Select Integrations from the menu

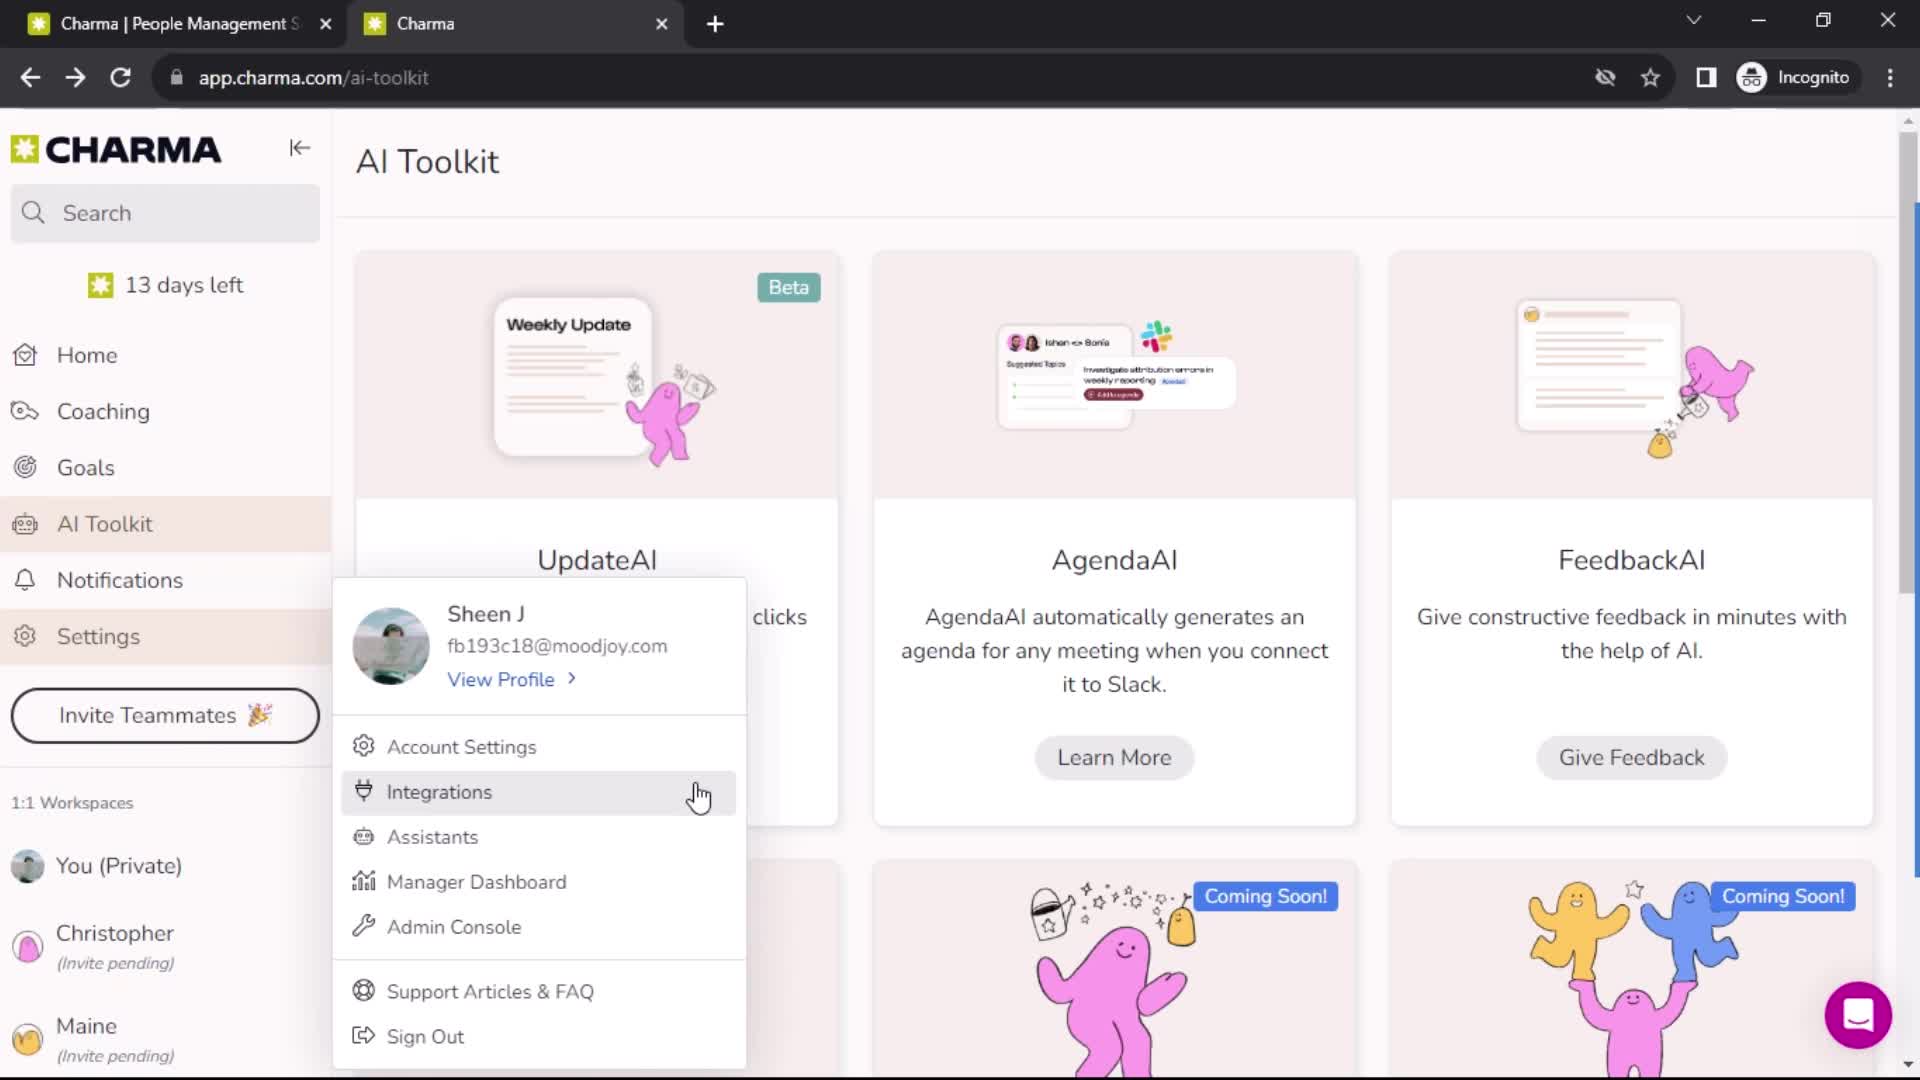pos(538,792)
